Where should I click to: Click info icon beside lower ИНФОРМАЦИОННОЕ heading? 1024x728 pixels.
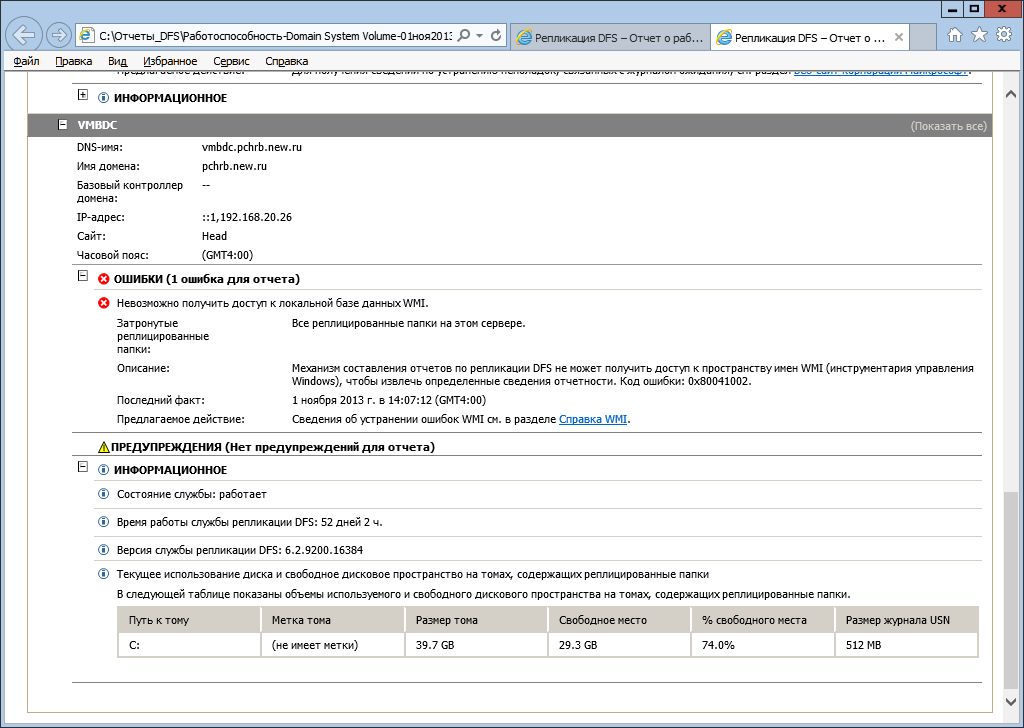pos(103,470)
